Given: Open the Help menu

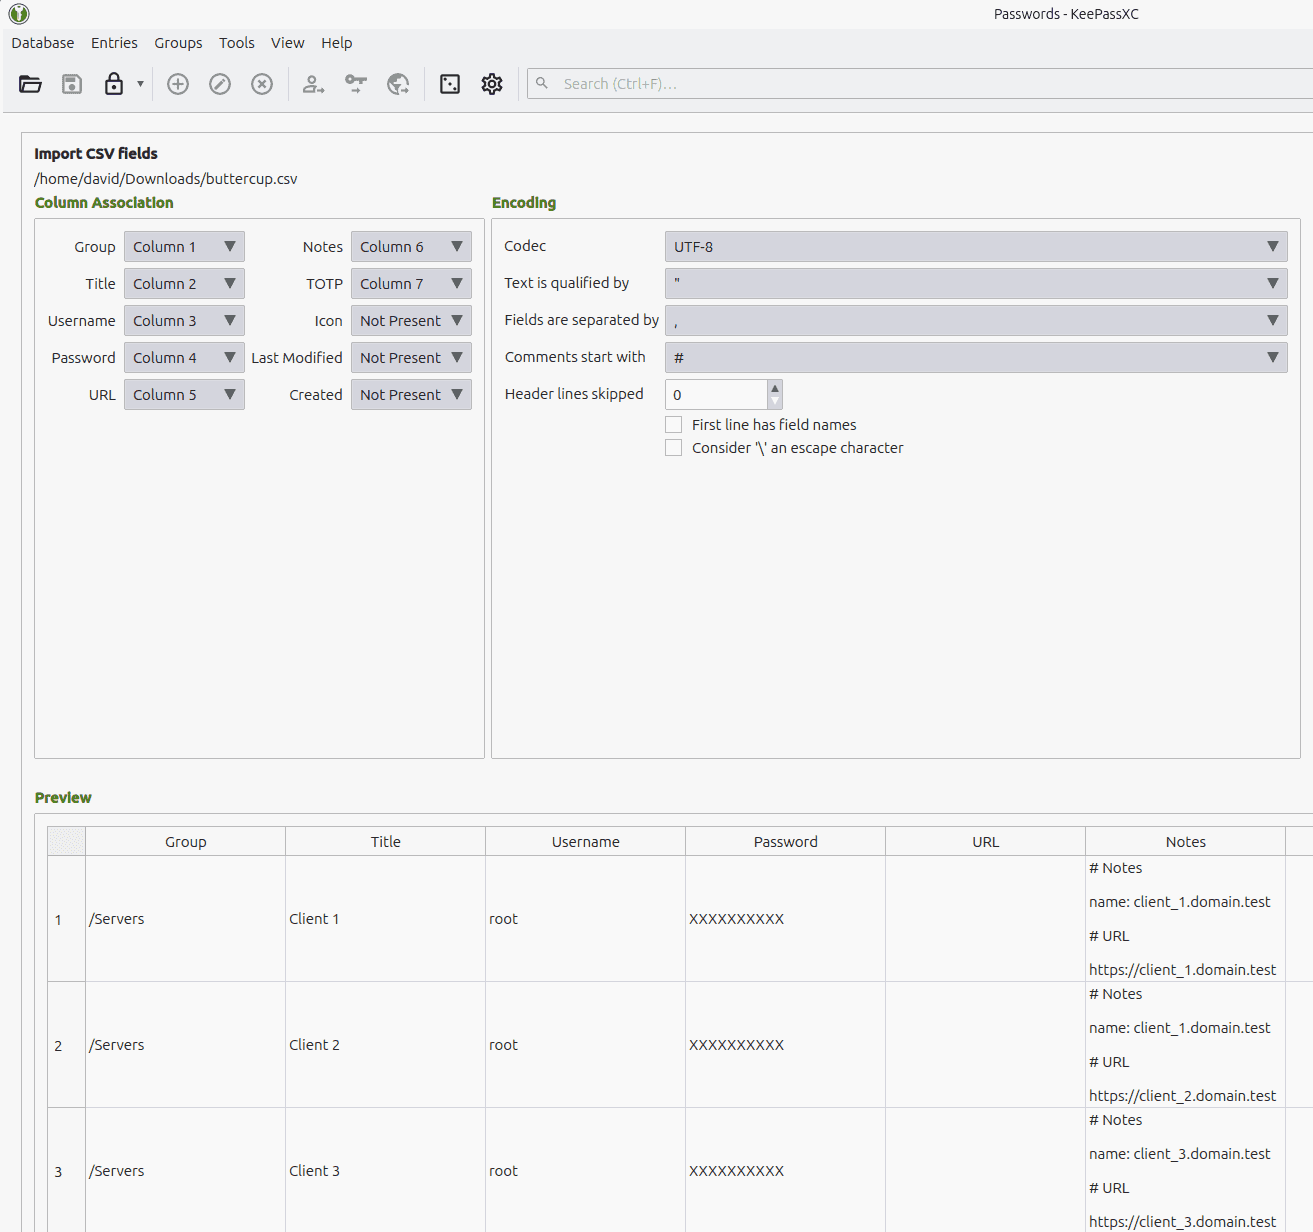Looking at the screenshot, I should point(337,43).
